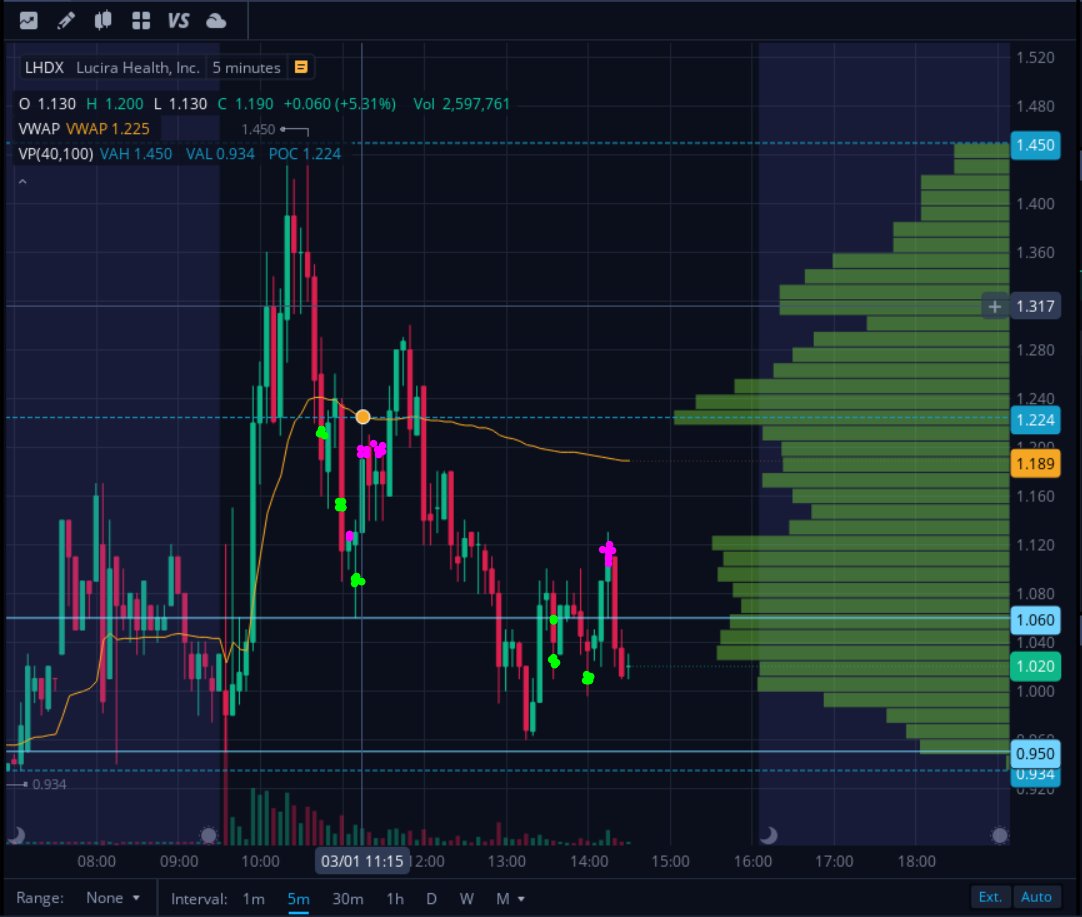Click the gray circle marker near 09:00
Viewport: 1082px width, 917px height.
[x=208, y=836]
